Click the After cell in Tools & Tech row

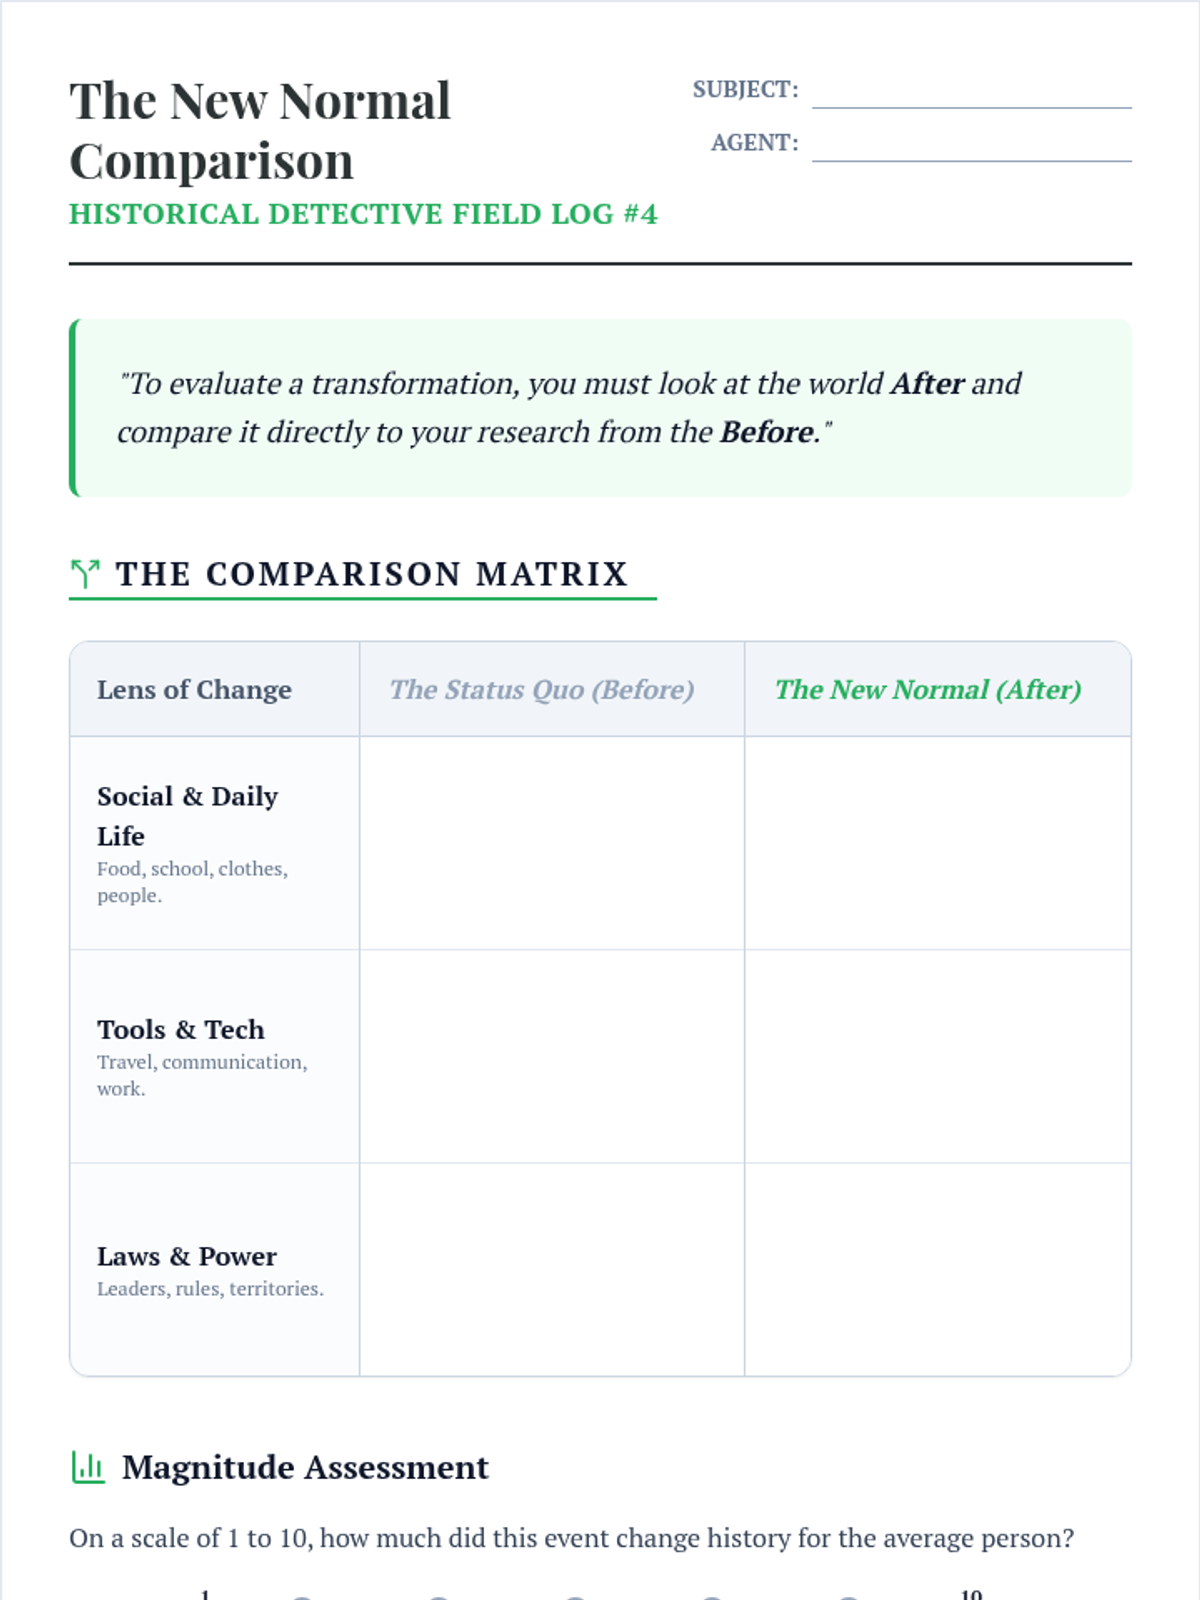(x=938, y=1056)
